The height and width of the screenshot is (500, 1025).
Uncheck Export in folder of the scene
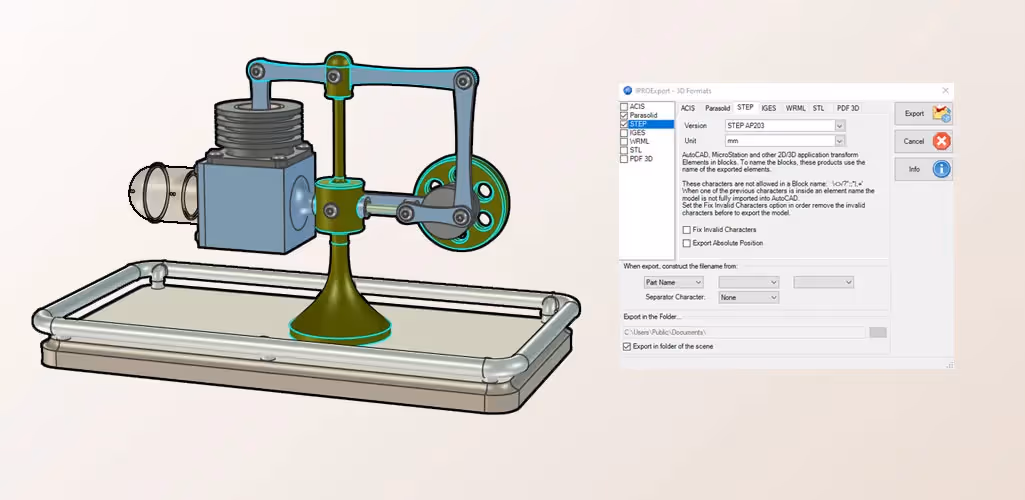[x=627, y=346]
